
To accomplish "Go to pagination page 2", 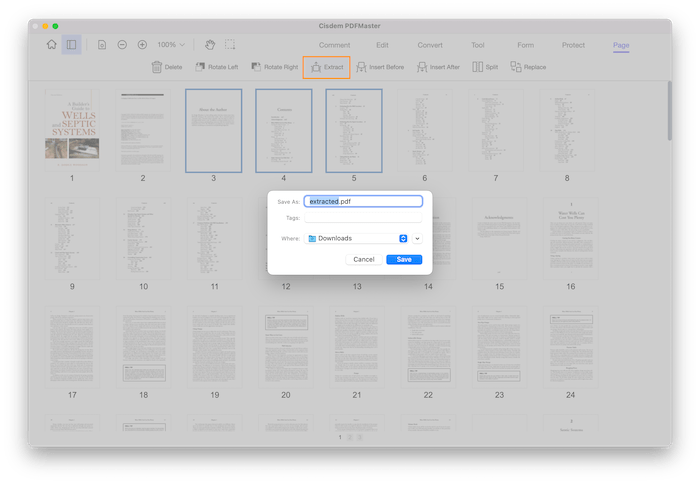I will [350, 437].
